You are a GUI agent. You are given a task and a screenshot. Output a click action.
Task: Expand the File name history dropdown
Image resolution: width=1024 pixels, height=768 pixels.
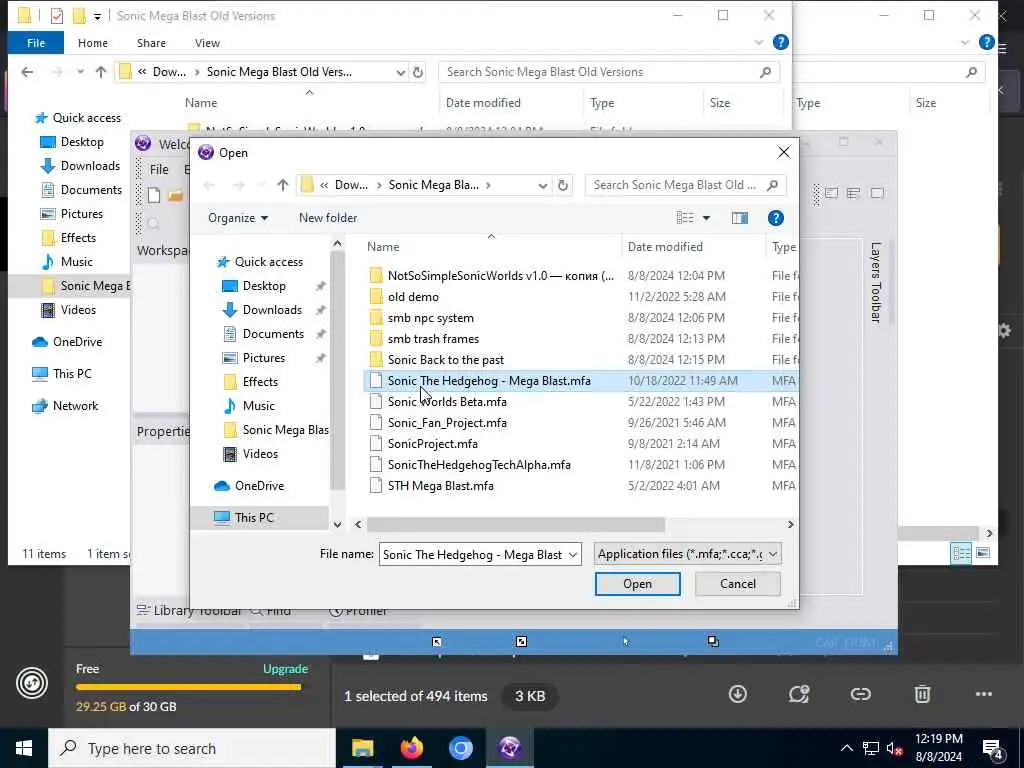click(x=573, y=554)
